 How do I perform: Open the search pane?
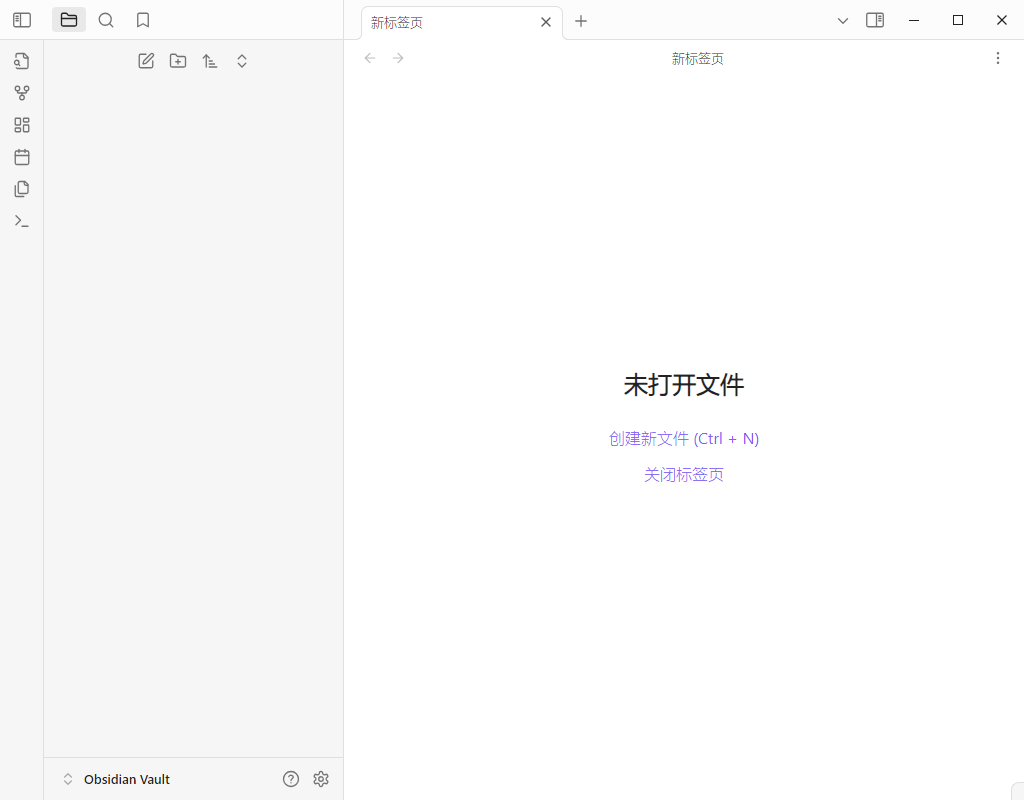106,19
